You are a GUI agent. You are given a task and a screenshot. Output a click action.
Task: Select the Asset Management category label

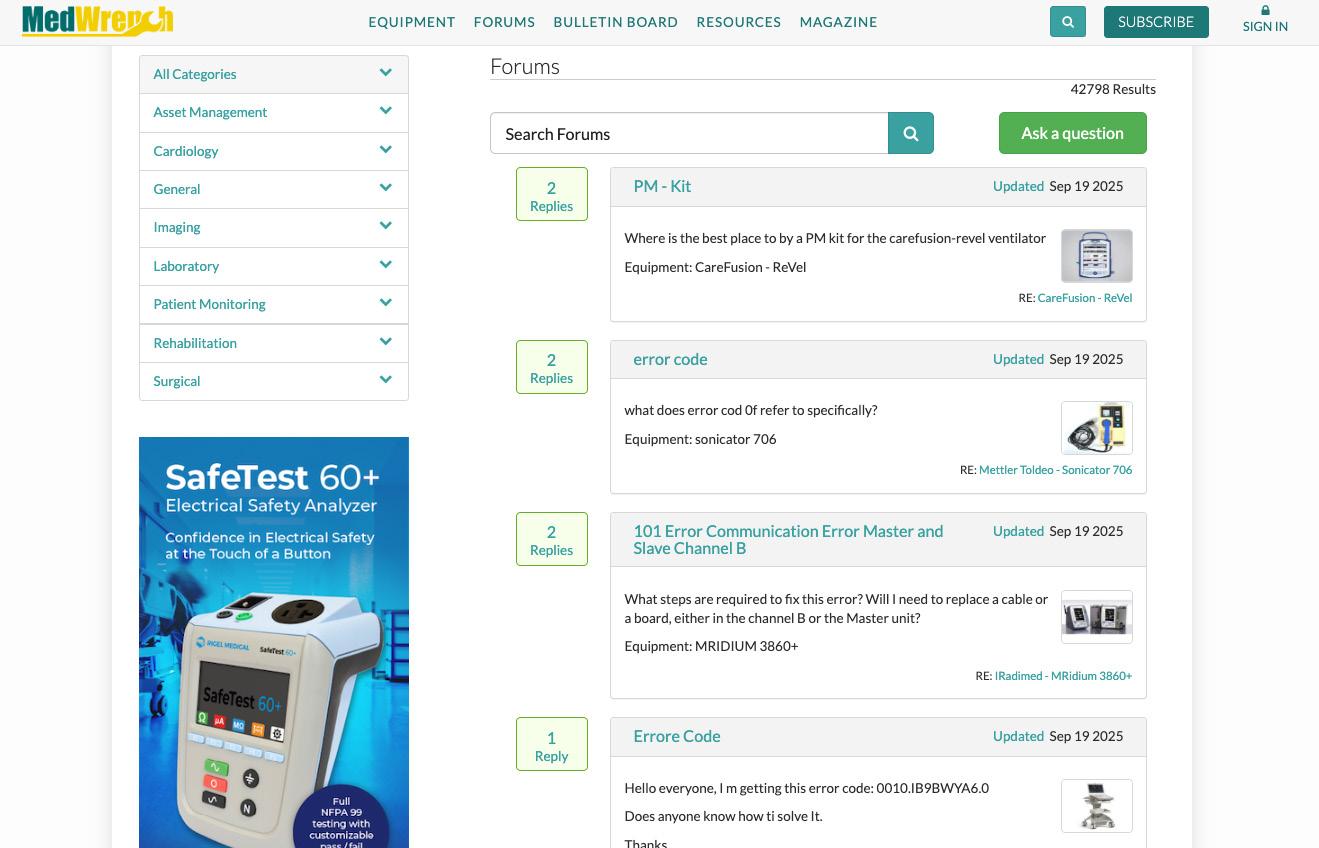tap(210, 112)
